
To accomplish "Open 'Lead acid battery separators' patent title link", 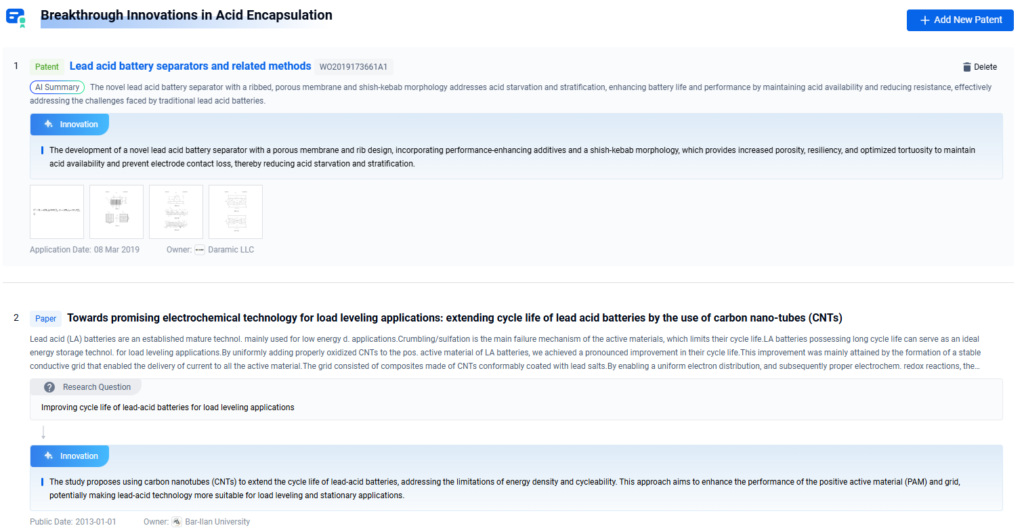I will [190, 66].
